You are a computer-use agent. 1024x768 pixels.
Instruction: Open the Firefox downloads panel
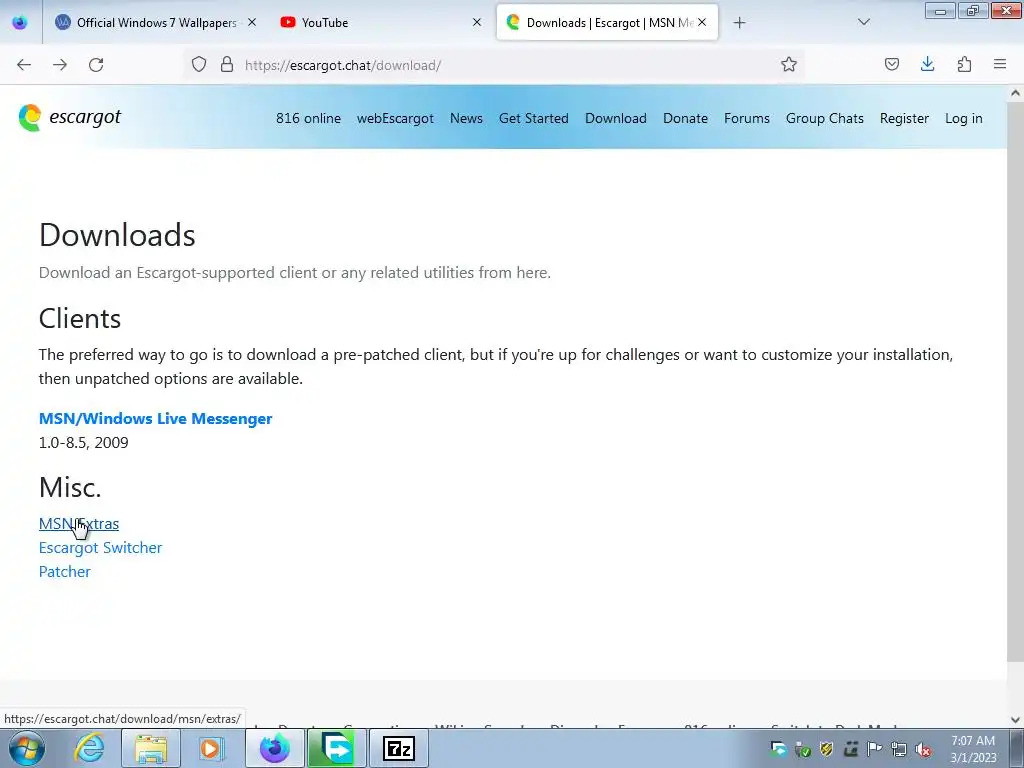click(927, 64)
